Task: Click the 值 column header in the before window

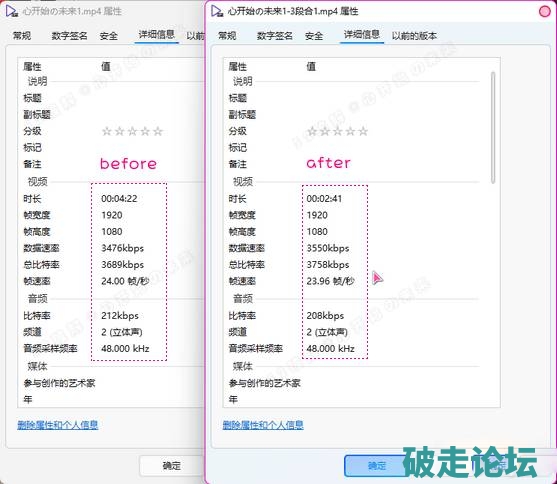Action: tap(106, 66)
